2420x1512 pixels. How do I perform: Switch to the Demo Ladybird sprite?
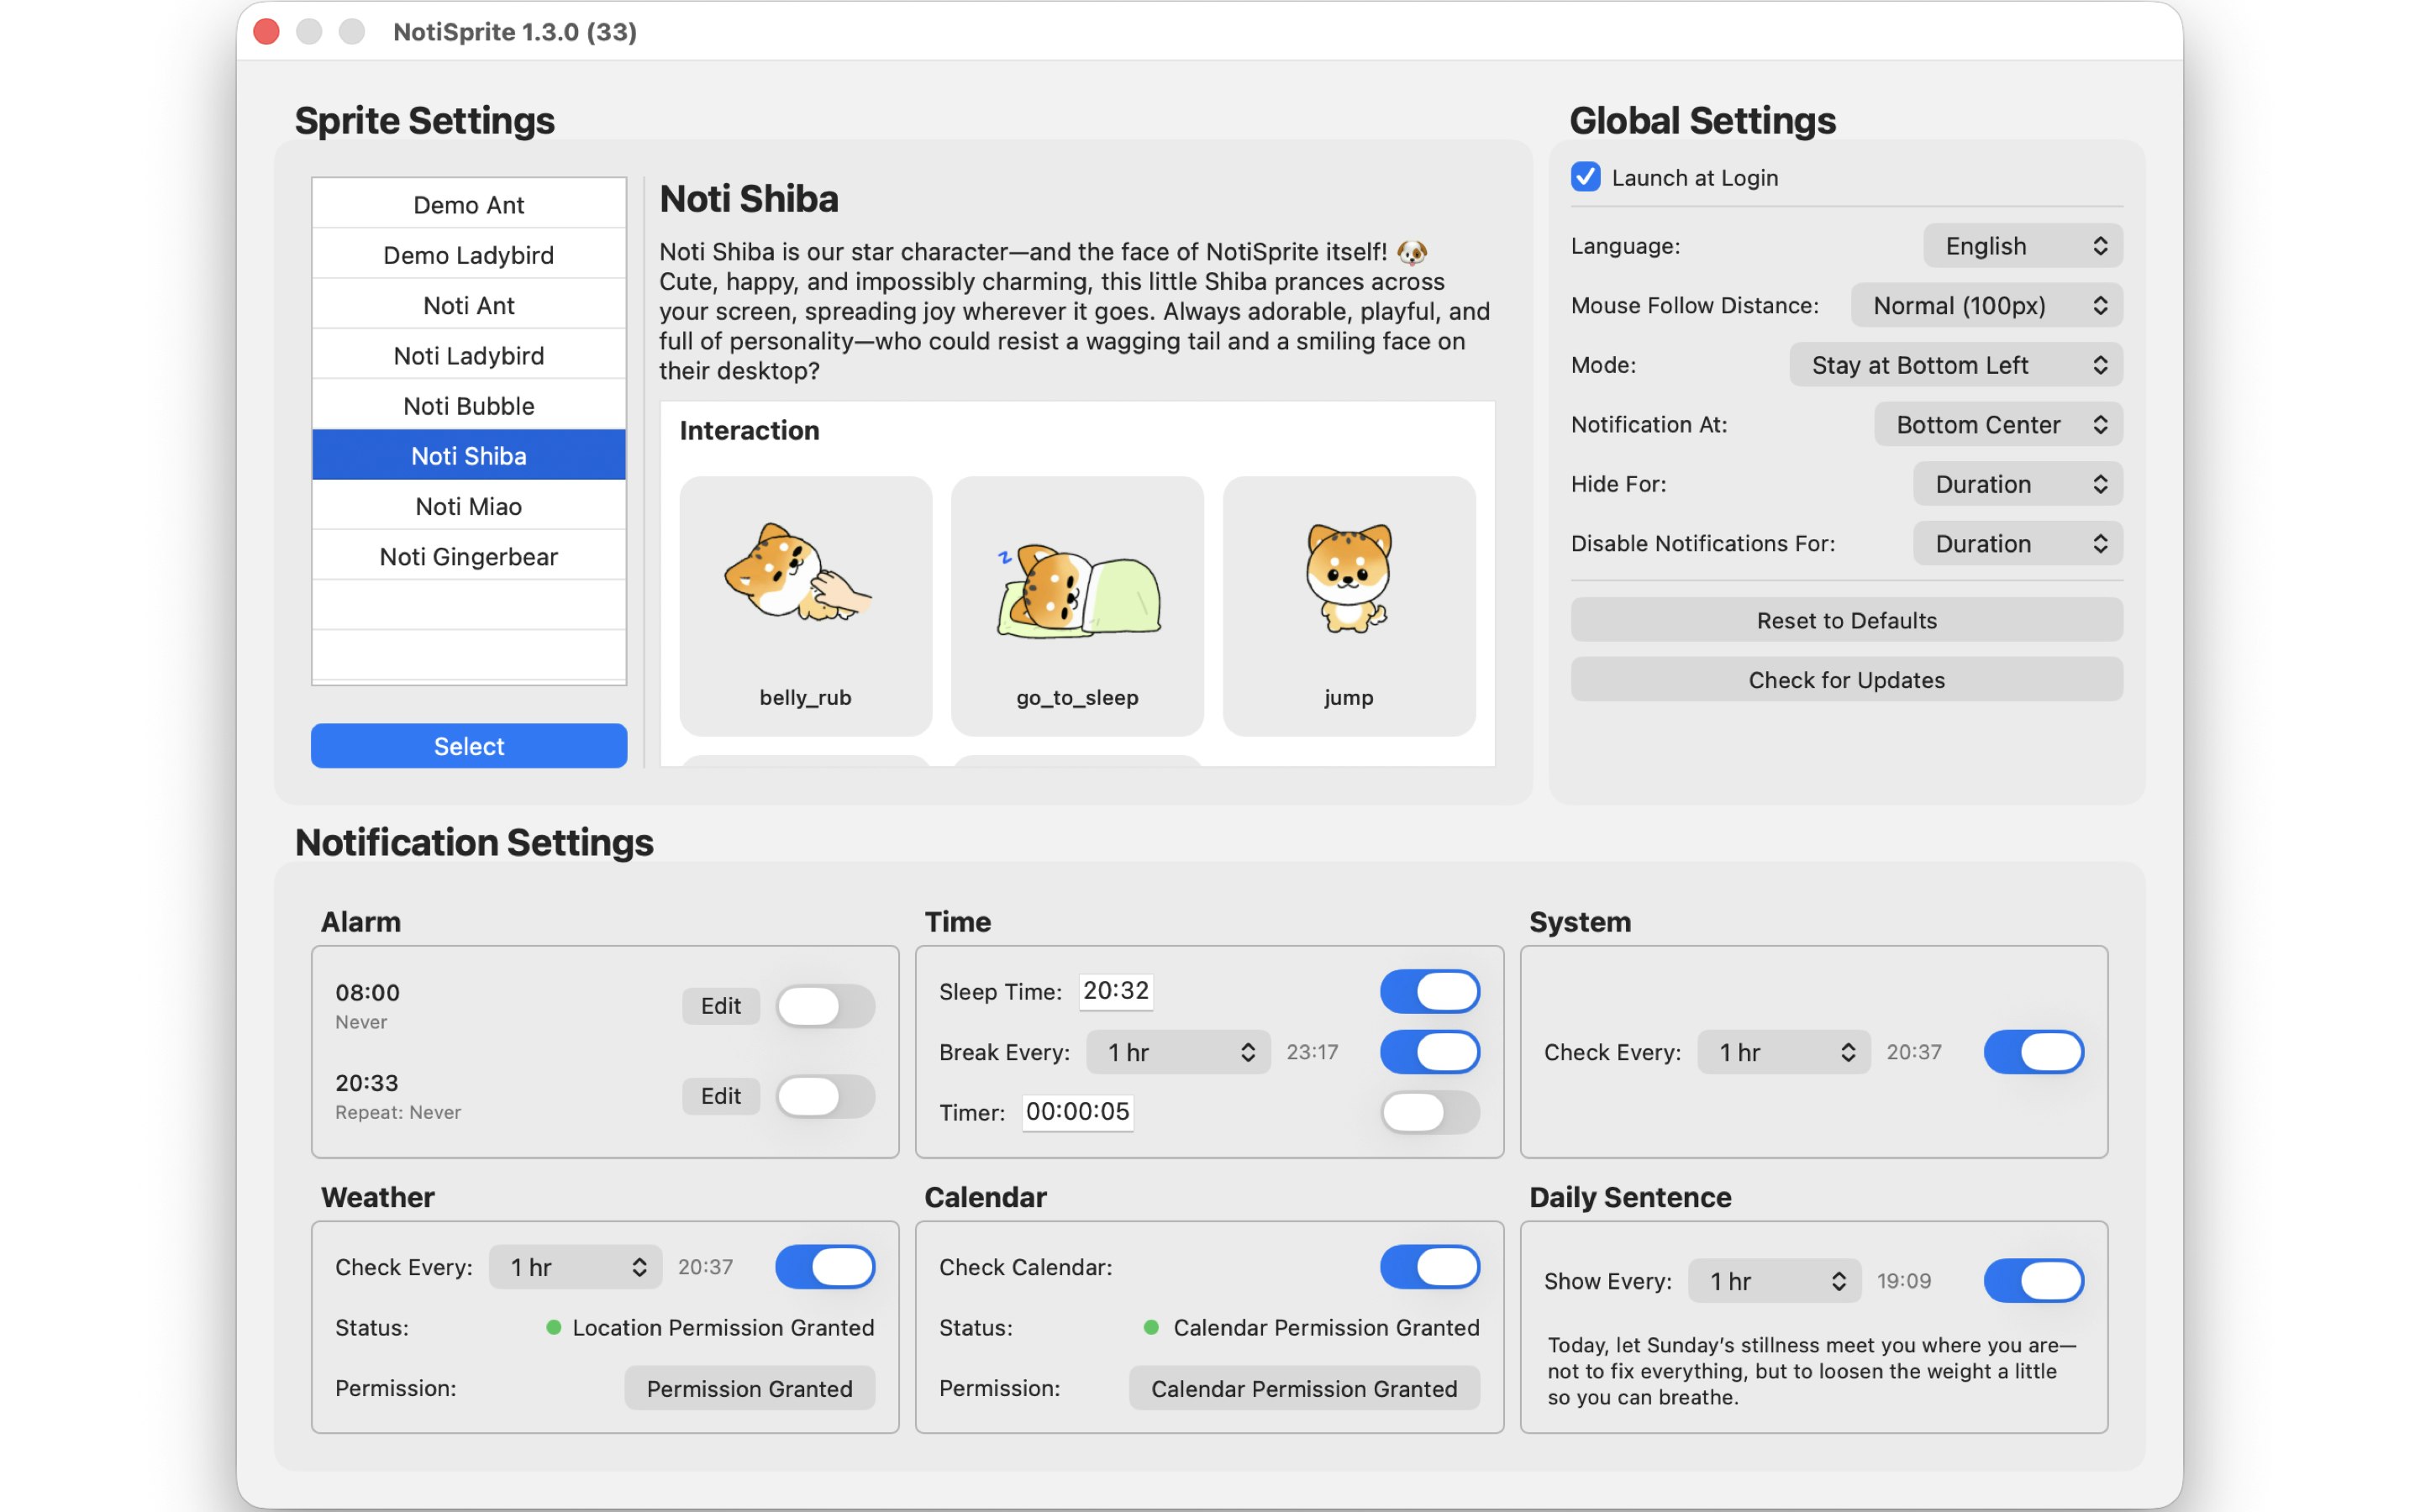click(x=468, y=254)
